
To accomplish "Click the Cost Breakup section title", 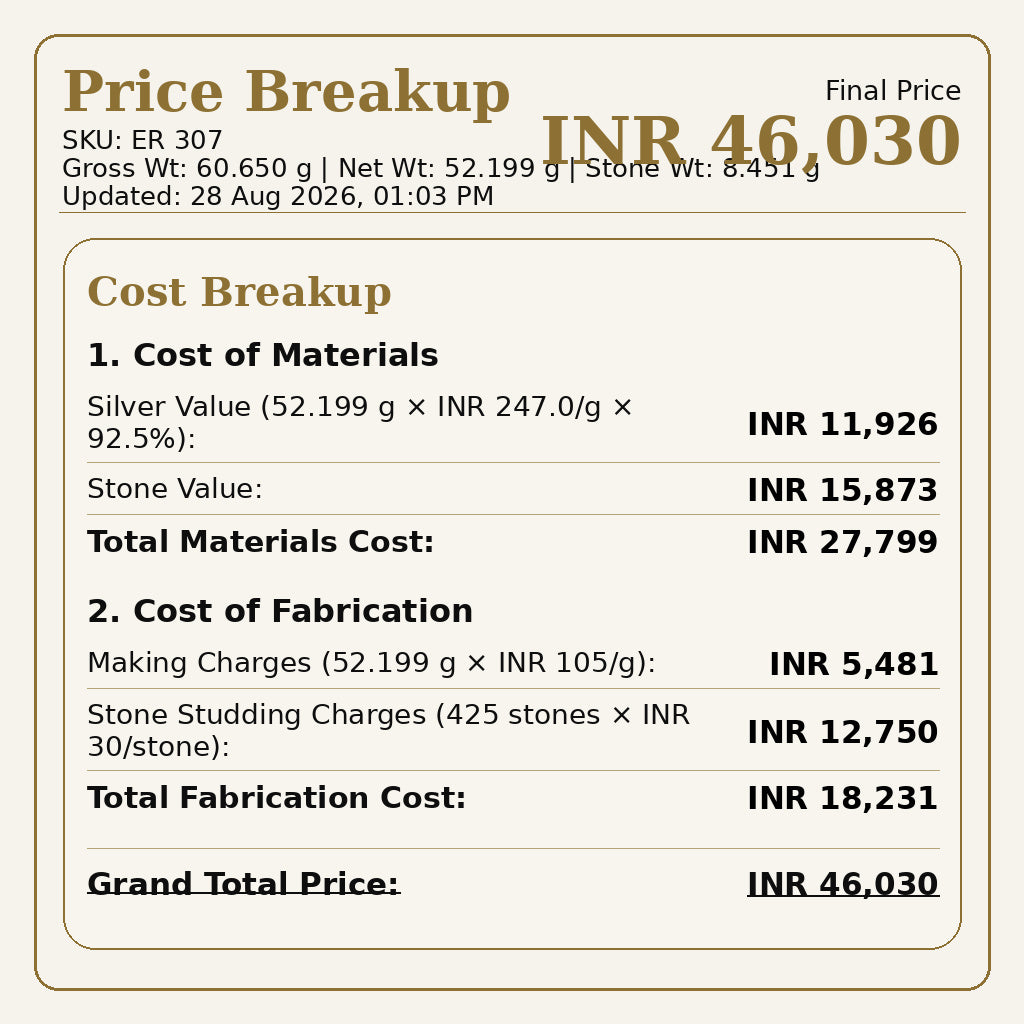I will (239, 291).
